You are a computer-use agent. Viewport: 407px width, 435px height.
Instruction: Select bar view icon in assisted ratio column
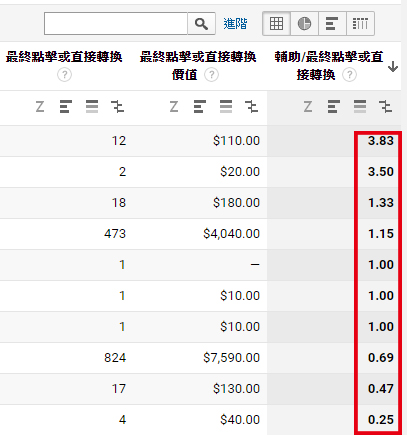tap(334, 107)
